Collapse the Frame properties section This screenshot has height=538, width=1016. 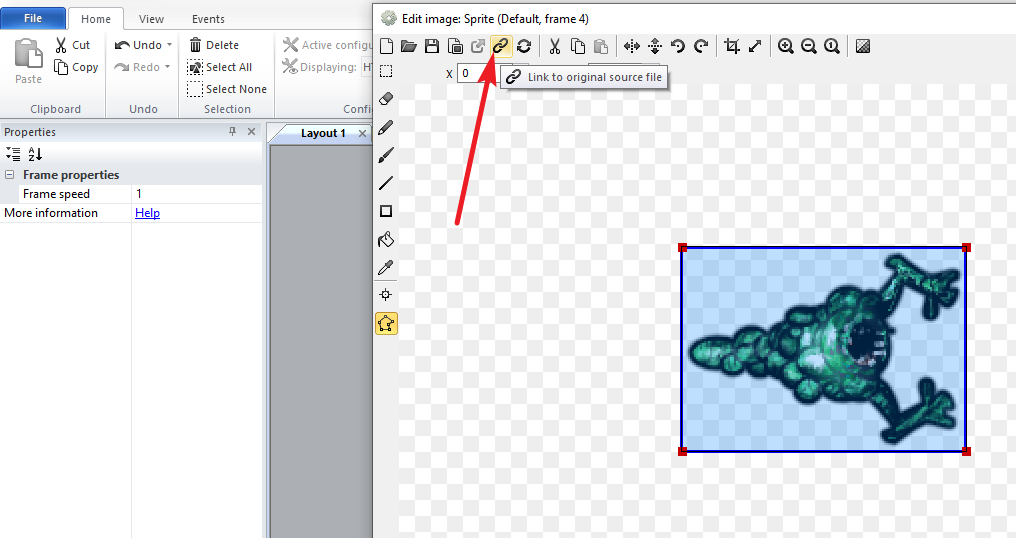(x=10, y=175)
